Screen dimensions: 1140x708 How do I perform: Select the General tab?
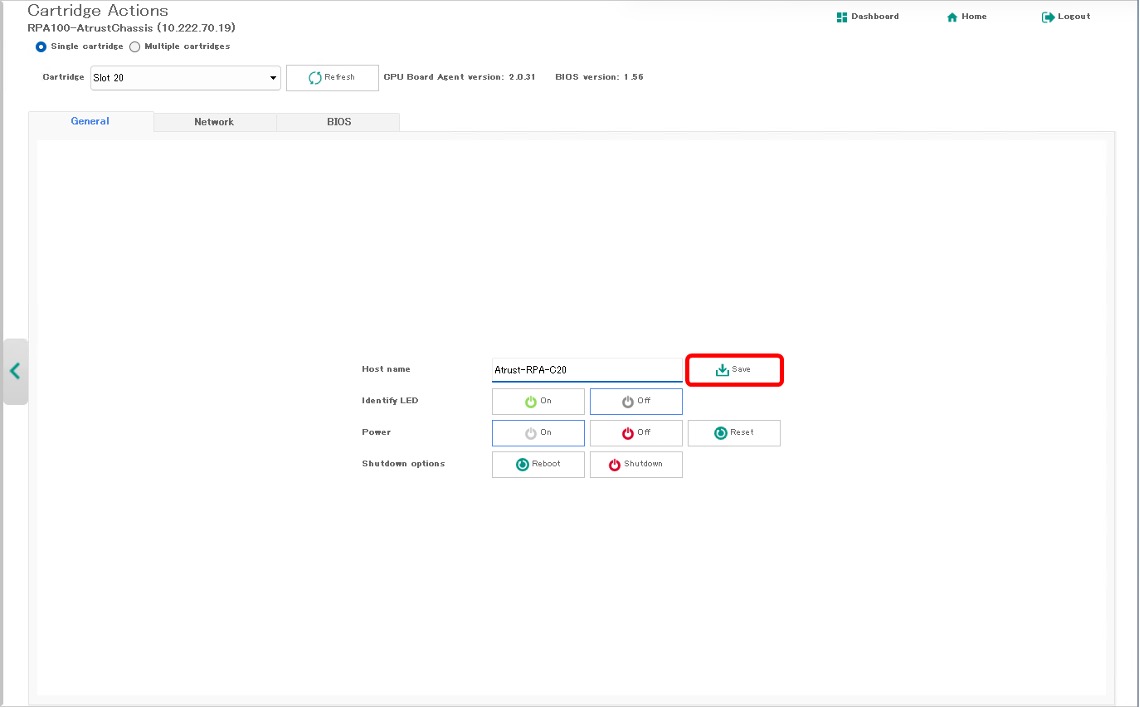(x=90, y=122)
